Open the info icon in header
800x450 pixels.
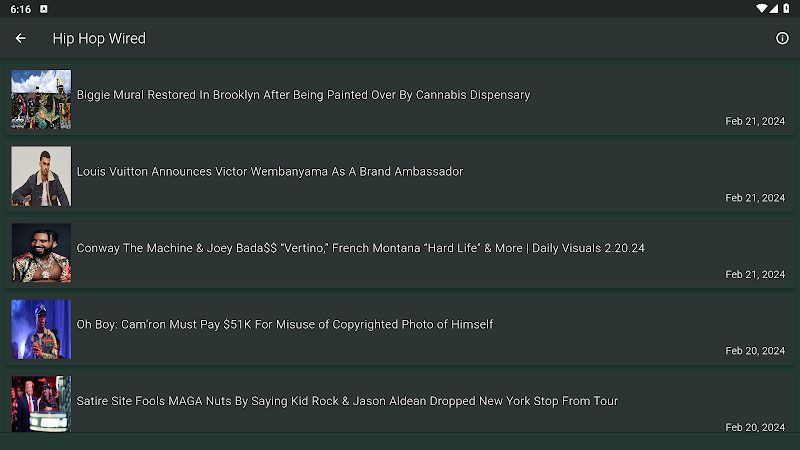click(x=782, y=38)
